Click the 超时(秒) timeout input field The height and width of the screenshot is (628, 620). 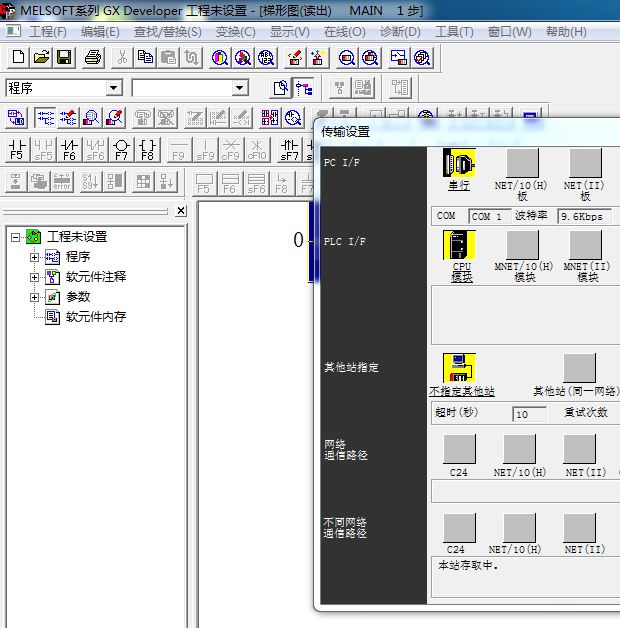[x=529, y=414]
